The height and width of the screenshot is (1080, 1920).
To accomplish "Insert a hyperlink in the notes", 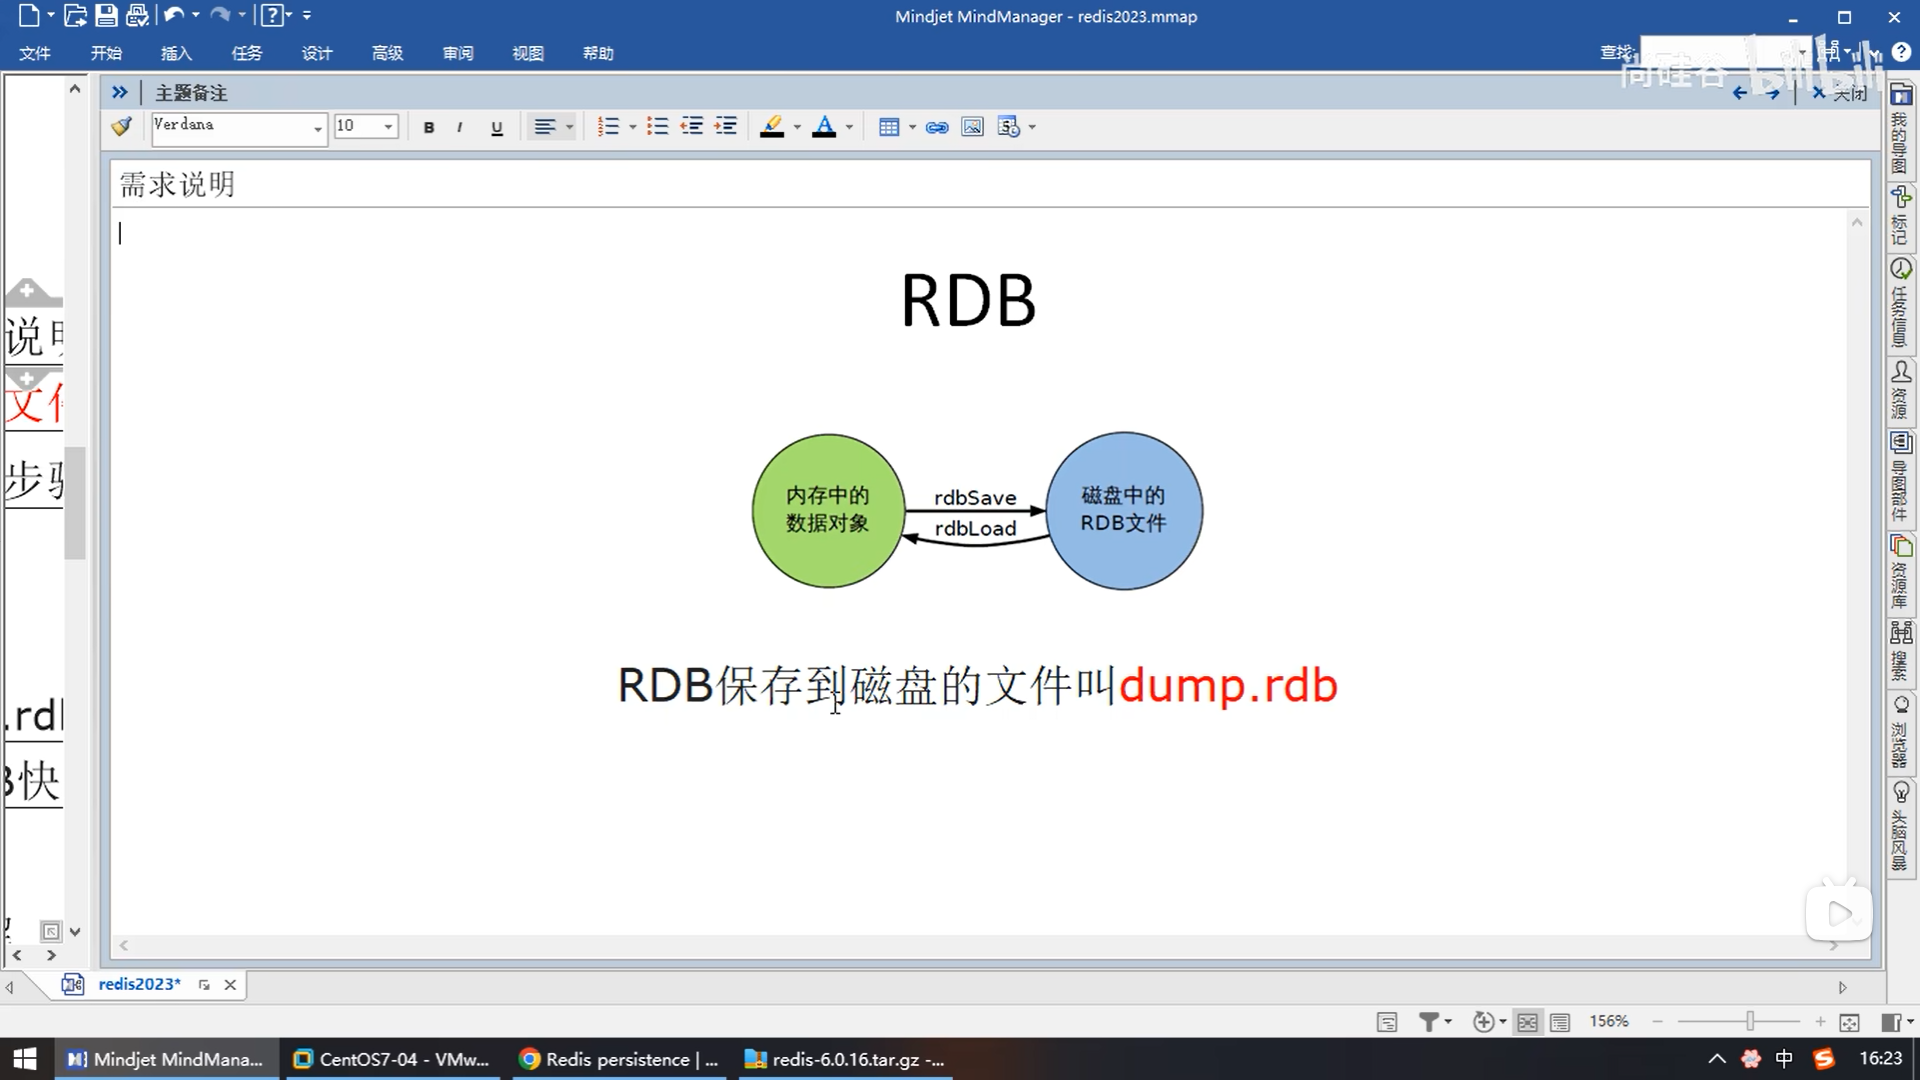I will (x=937, y=127).
